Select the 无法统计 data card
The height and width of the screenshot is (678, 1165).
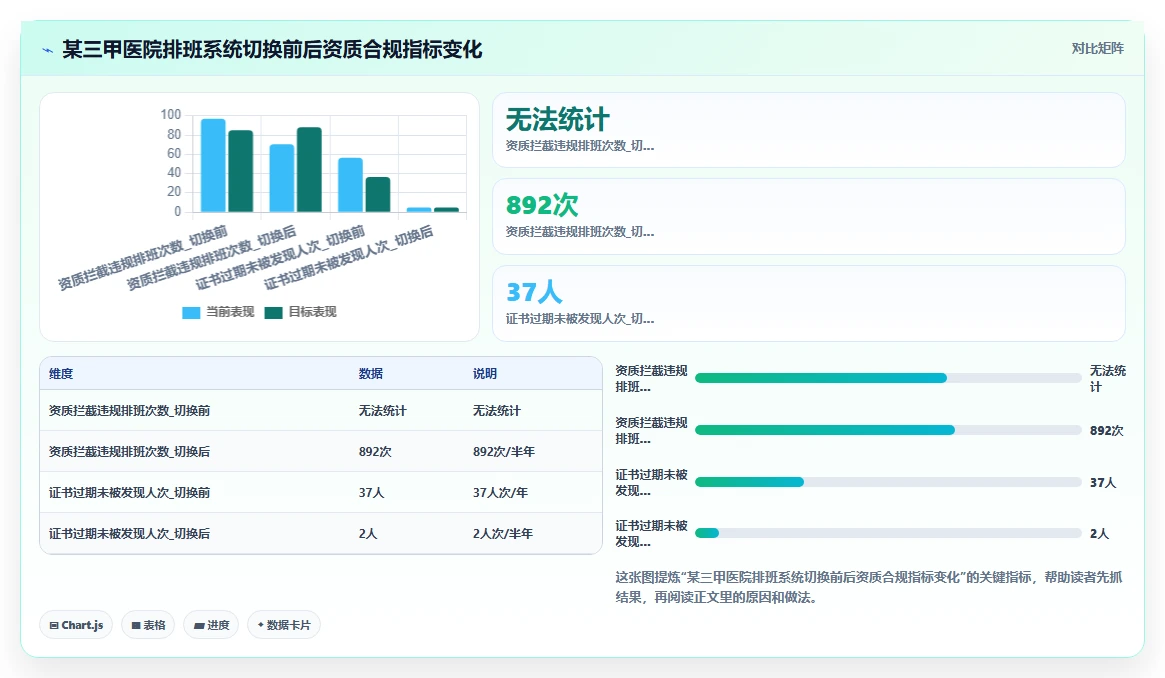[808, 130]
